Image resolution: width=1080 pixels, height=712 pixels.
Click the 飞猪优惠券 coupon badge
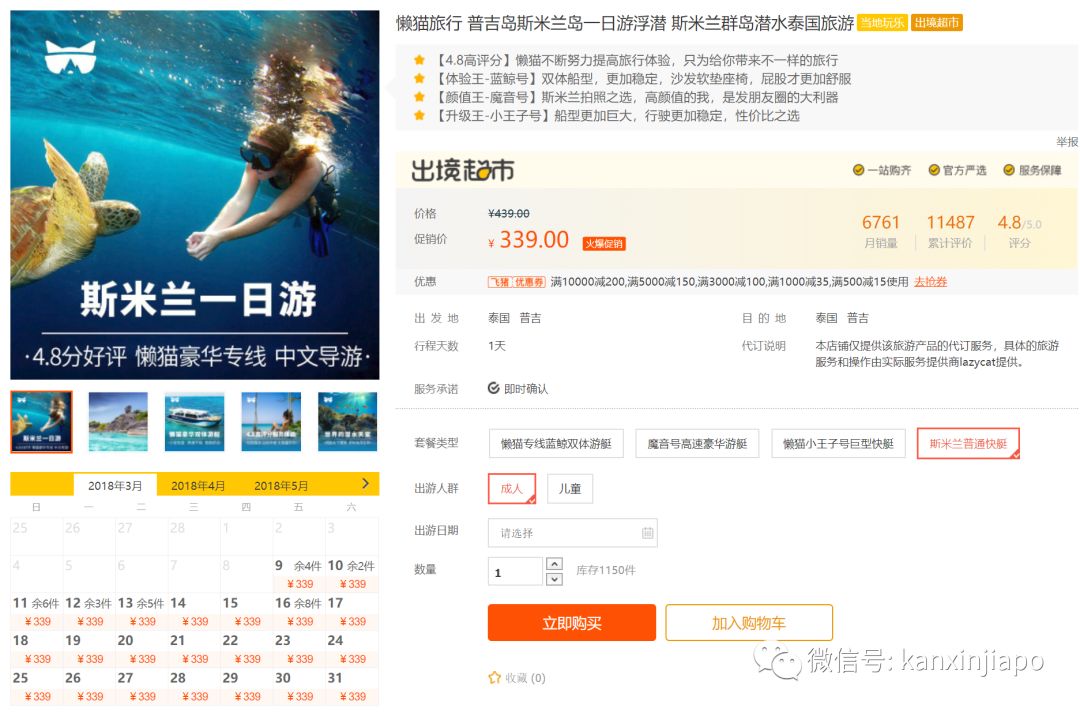point(516,282)
